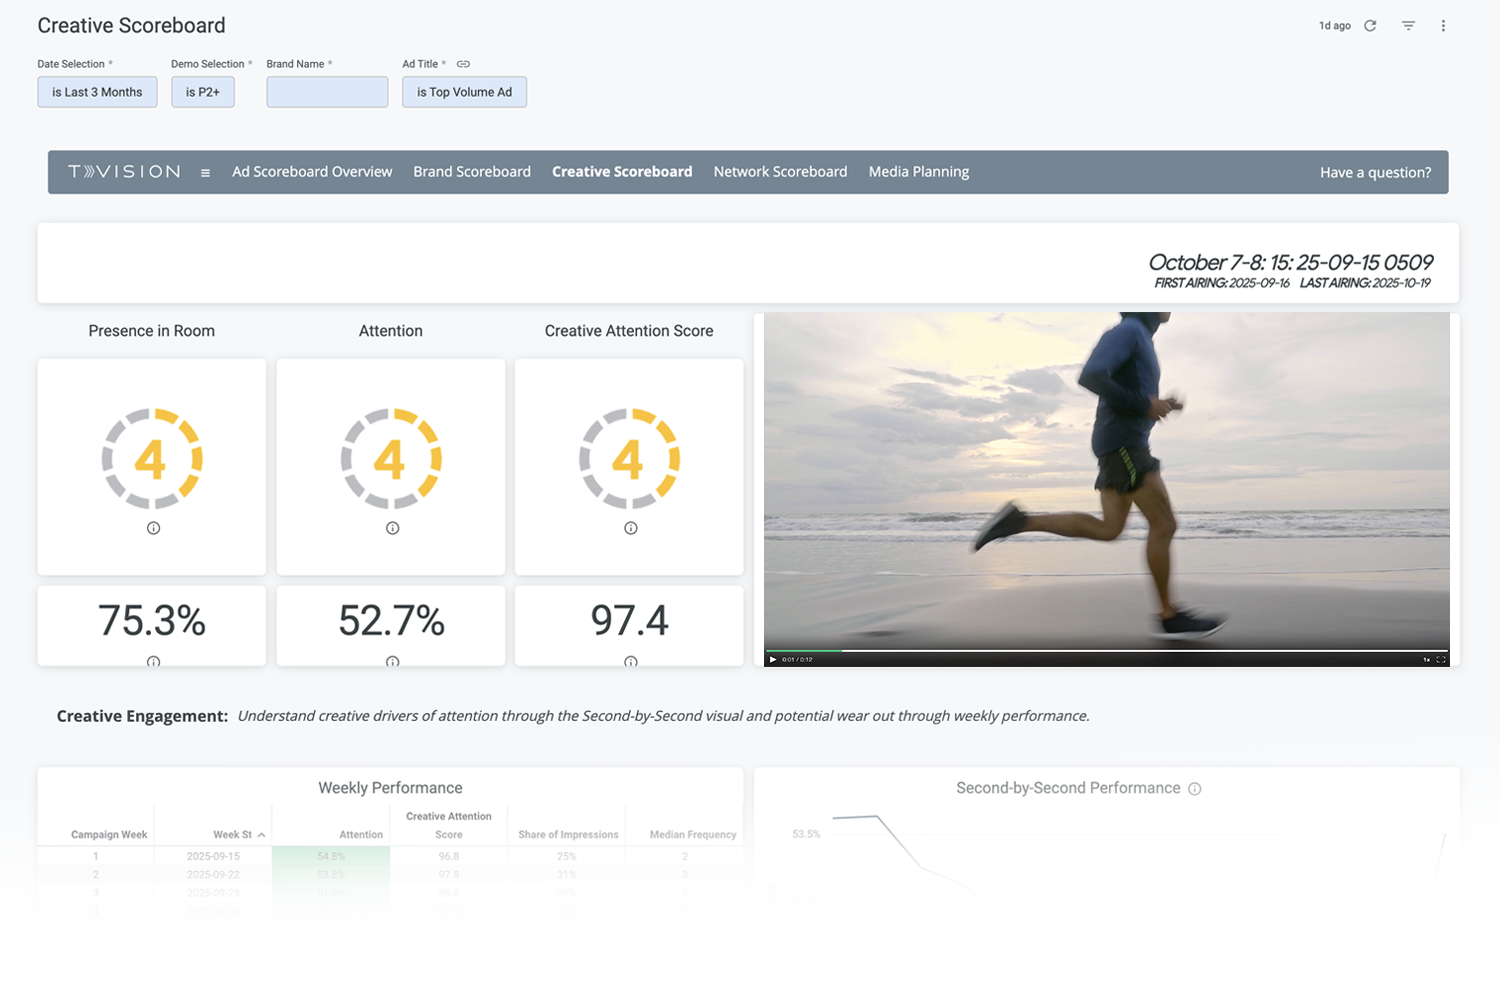Click the info icon under Creative Attention Score gauge
This screenshot has width=1500, height=1000.
click(630, 528)
